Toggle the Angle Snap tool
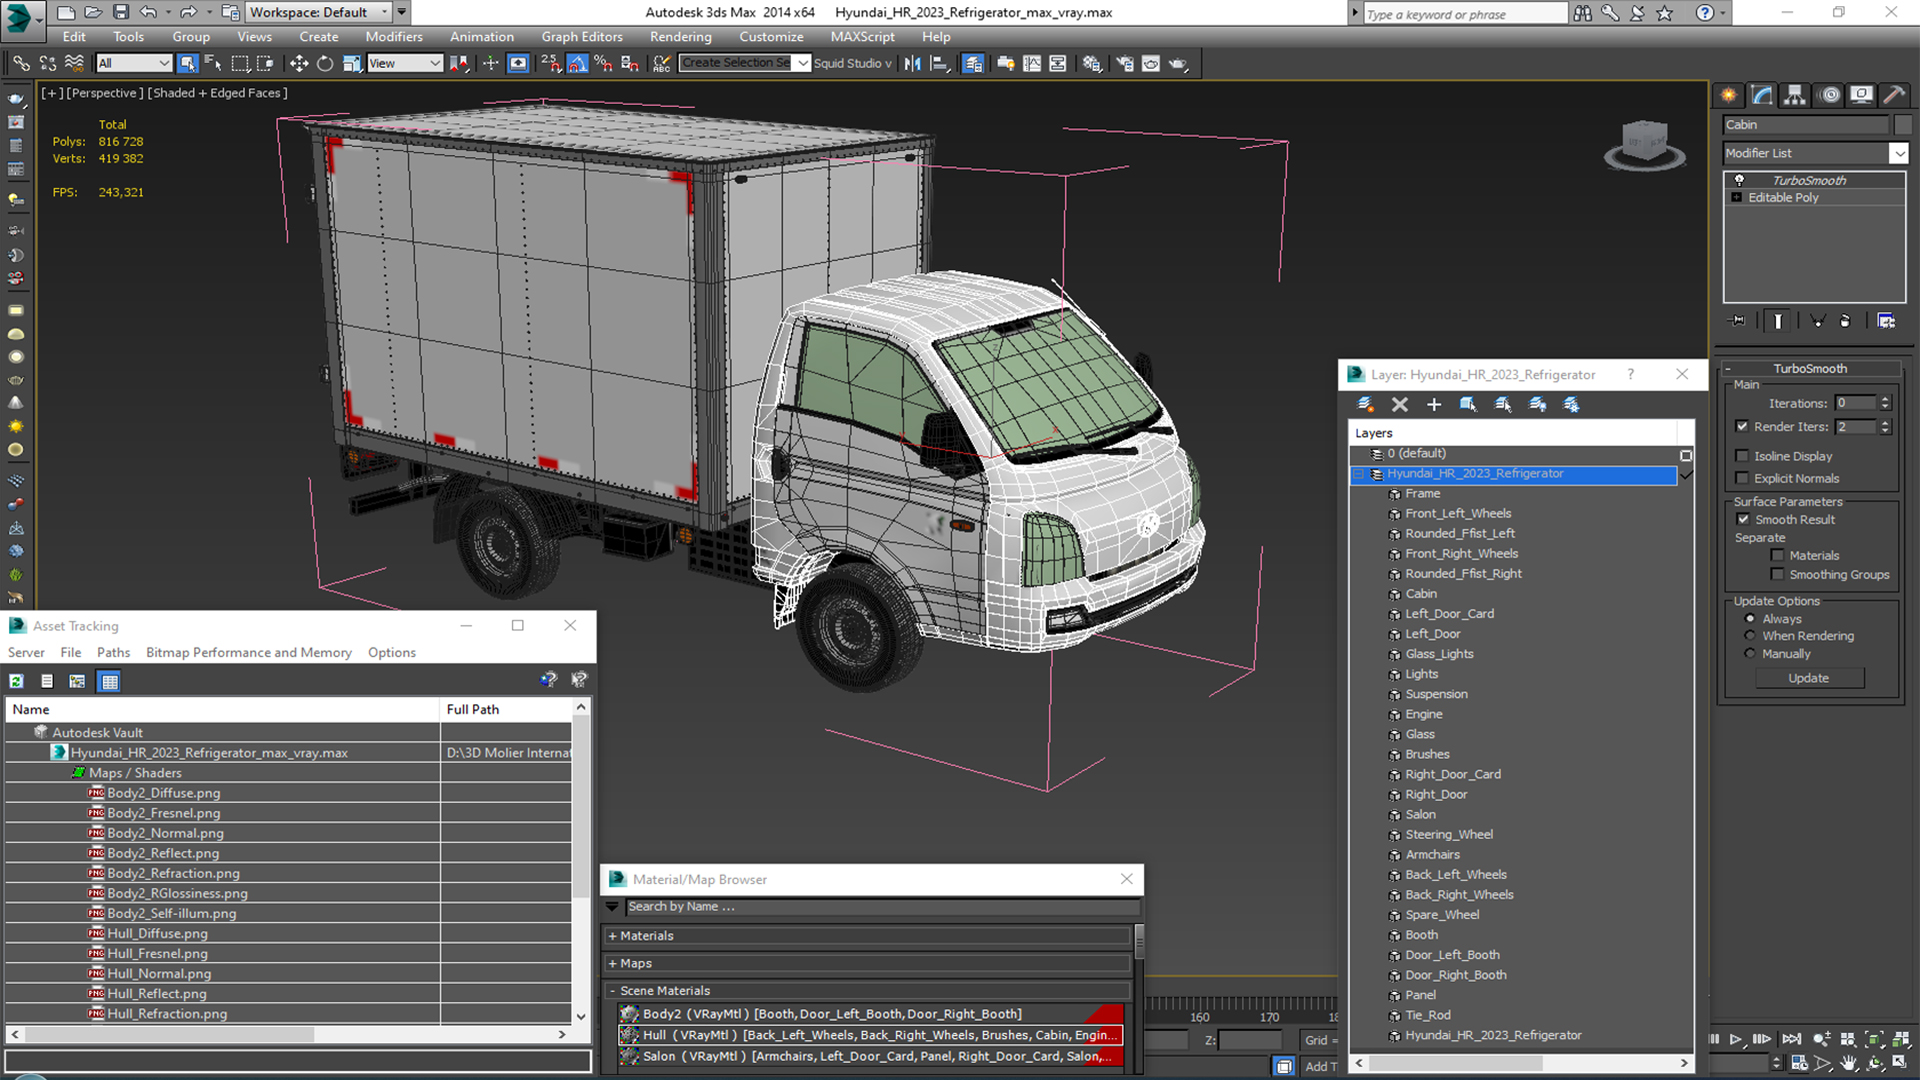1920x1080 pixels. pyautogui.click(x=578, y=63)
